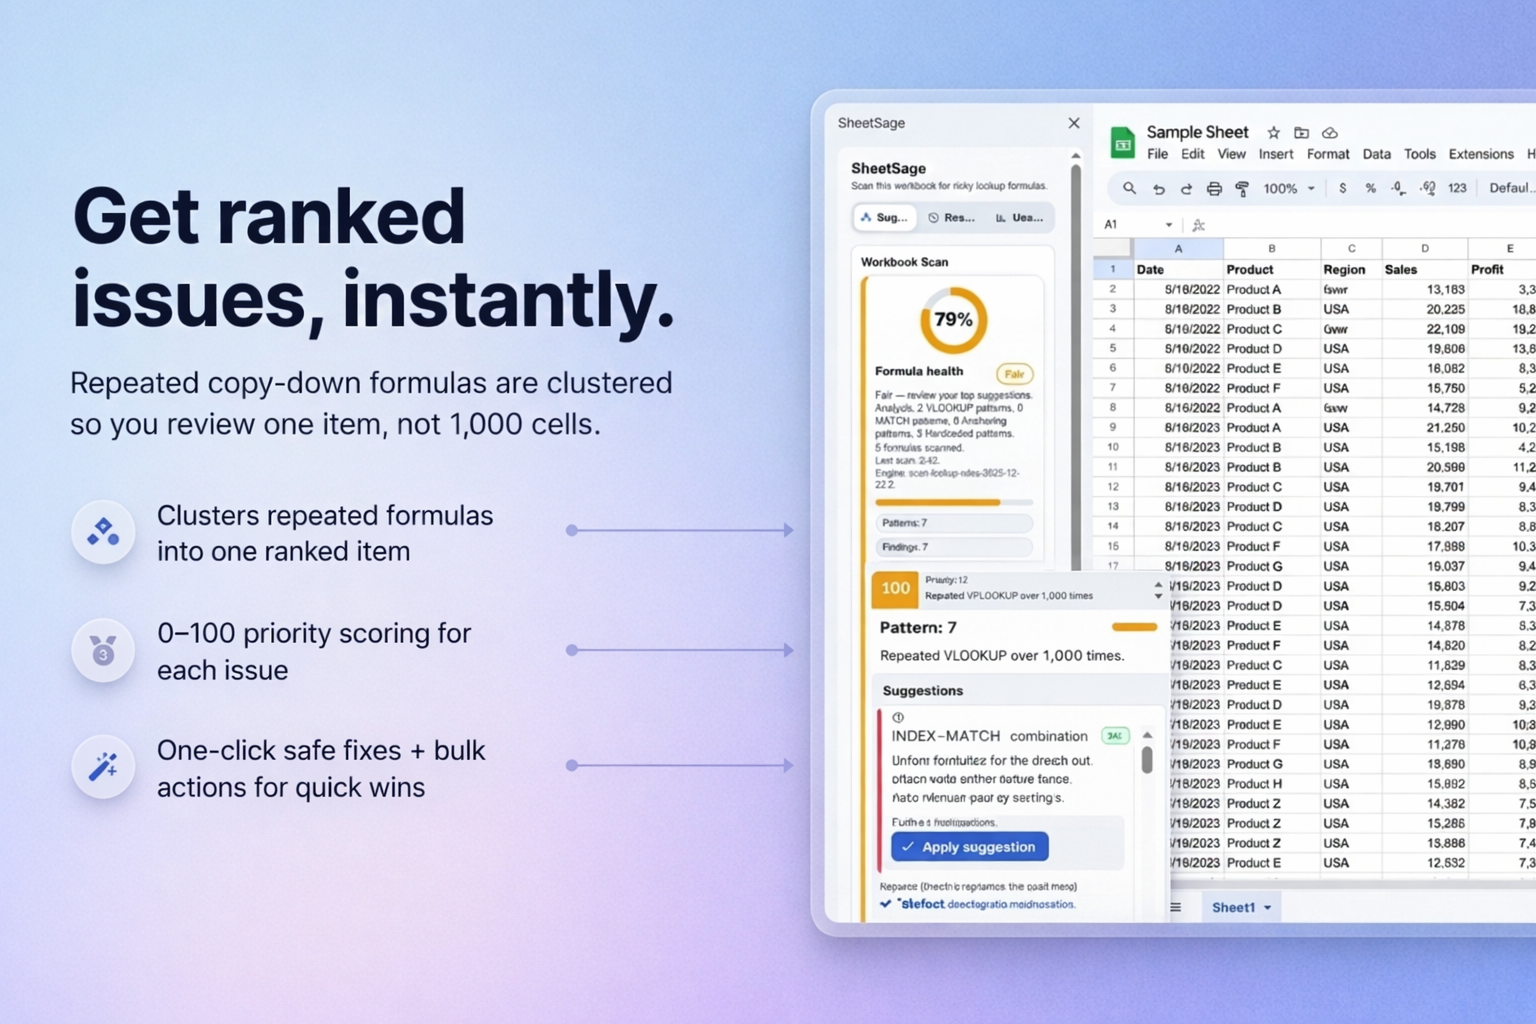Screen dimensions: 1536x1024
Task: Click the orange 100 priority score badge
Action: coord(895,589)
